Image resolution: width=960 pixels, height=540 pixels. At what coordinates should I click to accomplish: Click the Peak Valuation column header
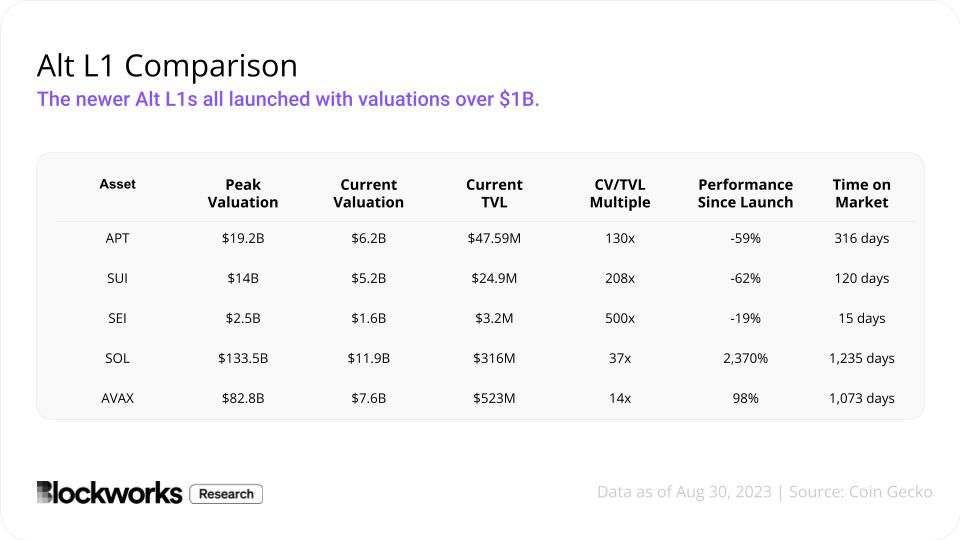click(x=243, y=193)
